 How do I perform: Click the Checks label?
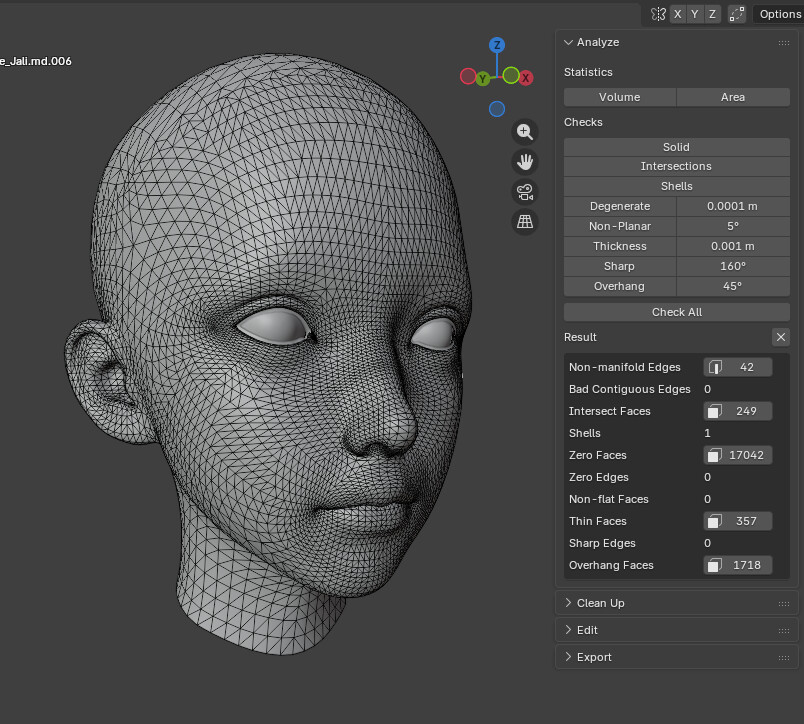[x=583, y=122]
